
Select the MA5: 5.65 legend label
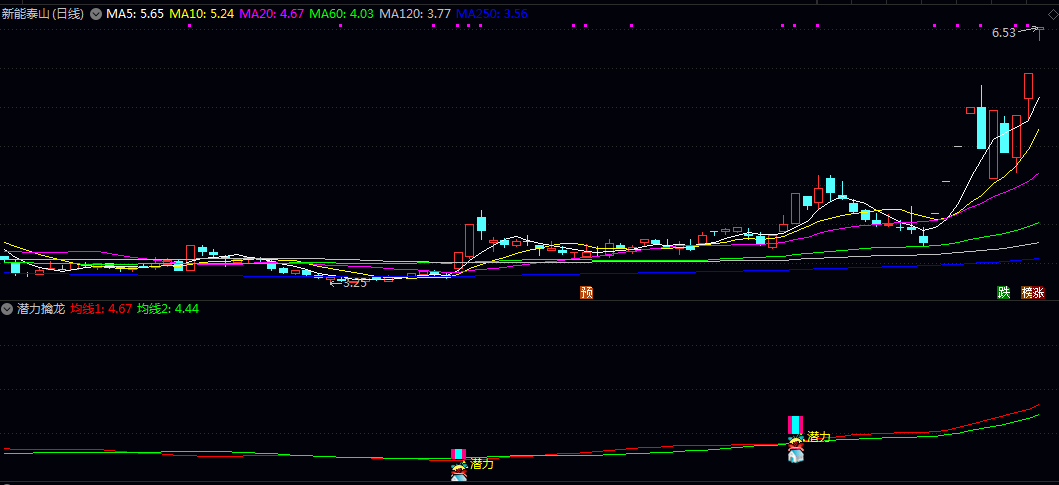pyautogui.click(x=135, y=14)
